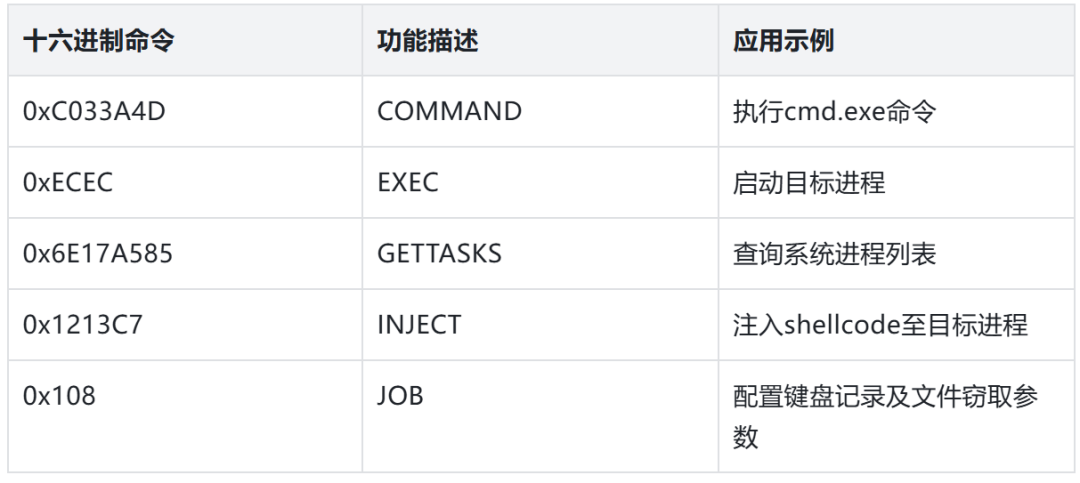Click the GETTASKS function description cell

pos(439,254)
